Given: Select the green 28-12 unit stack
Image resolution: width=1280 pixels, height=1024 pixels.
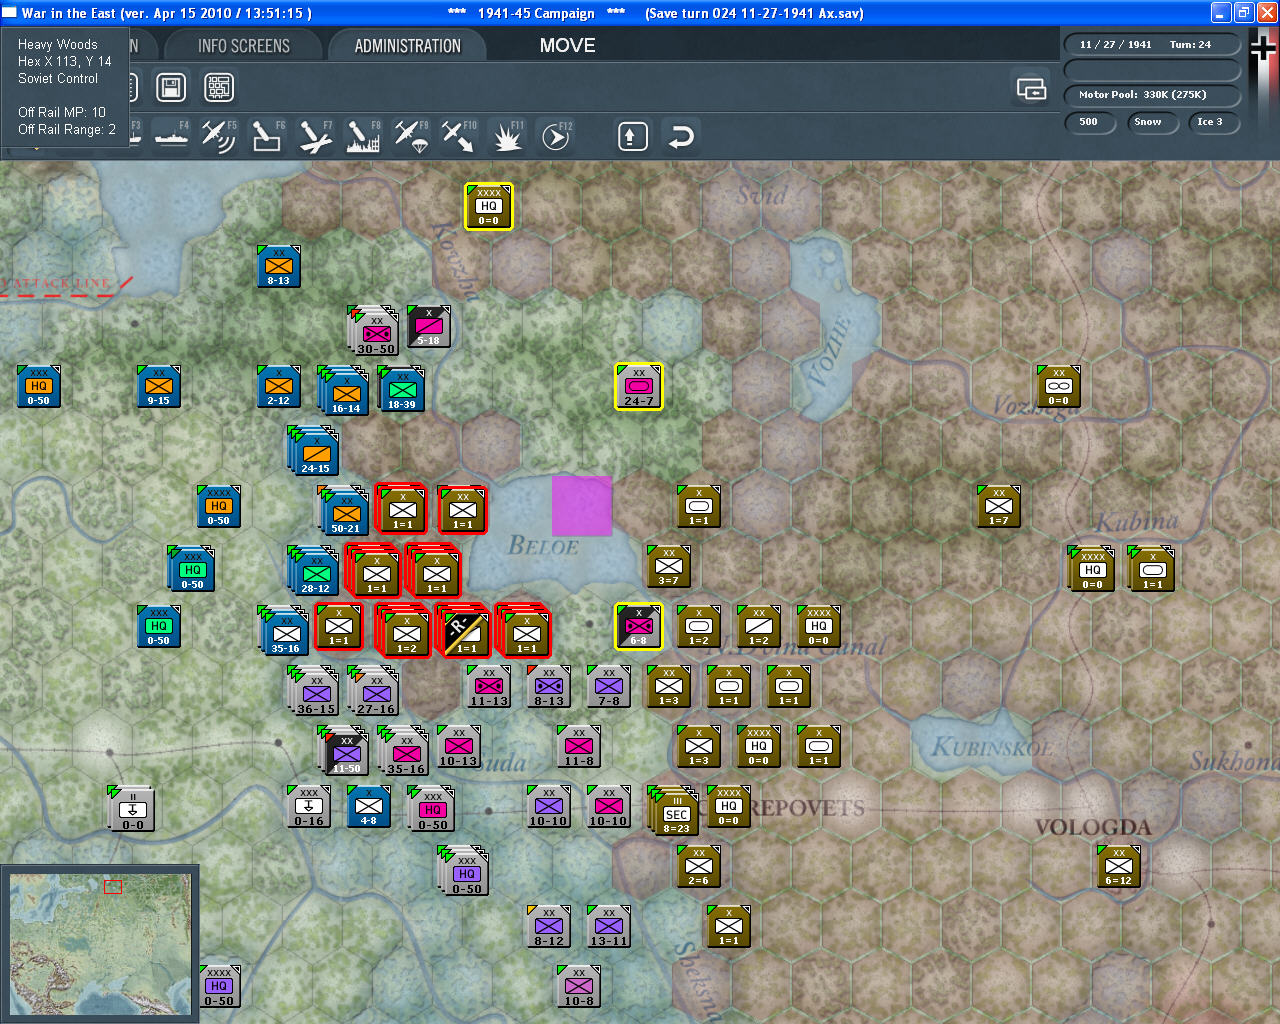Looking at the screenshot, I should (x=313, y=570).
